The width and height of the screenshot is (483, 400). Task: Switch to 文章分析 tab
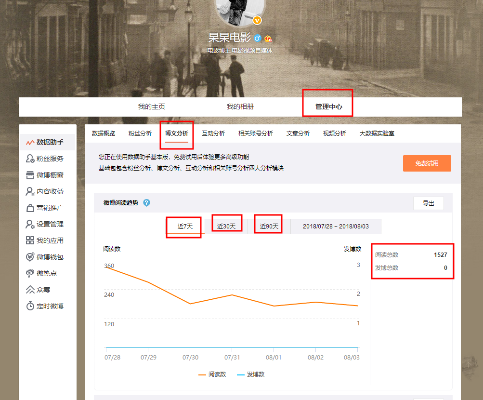pos(298,133)
